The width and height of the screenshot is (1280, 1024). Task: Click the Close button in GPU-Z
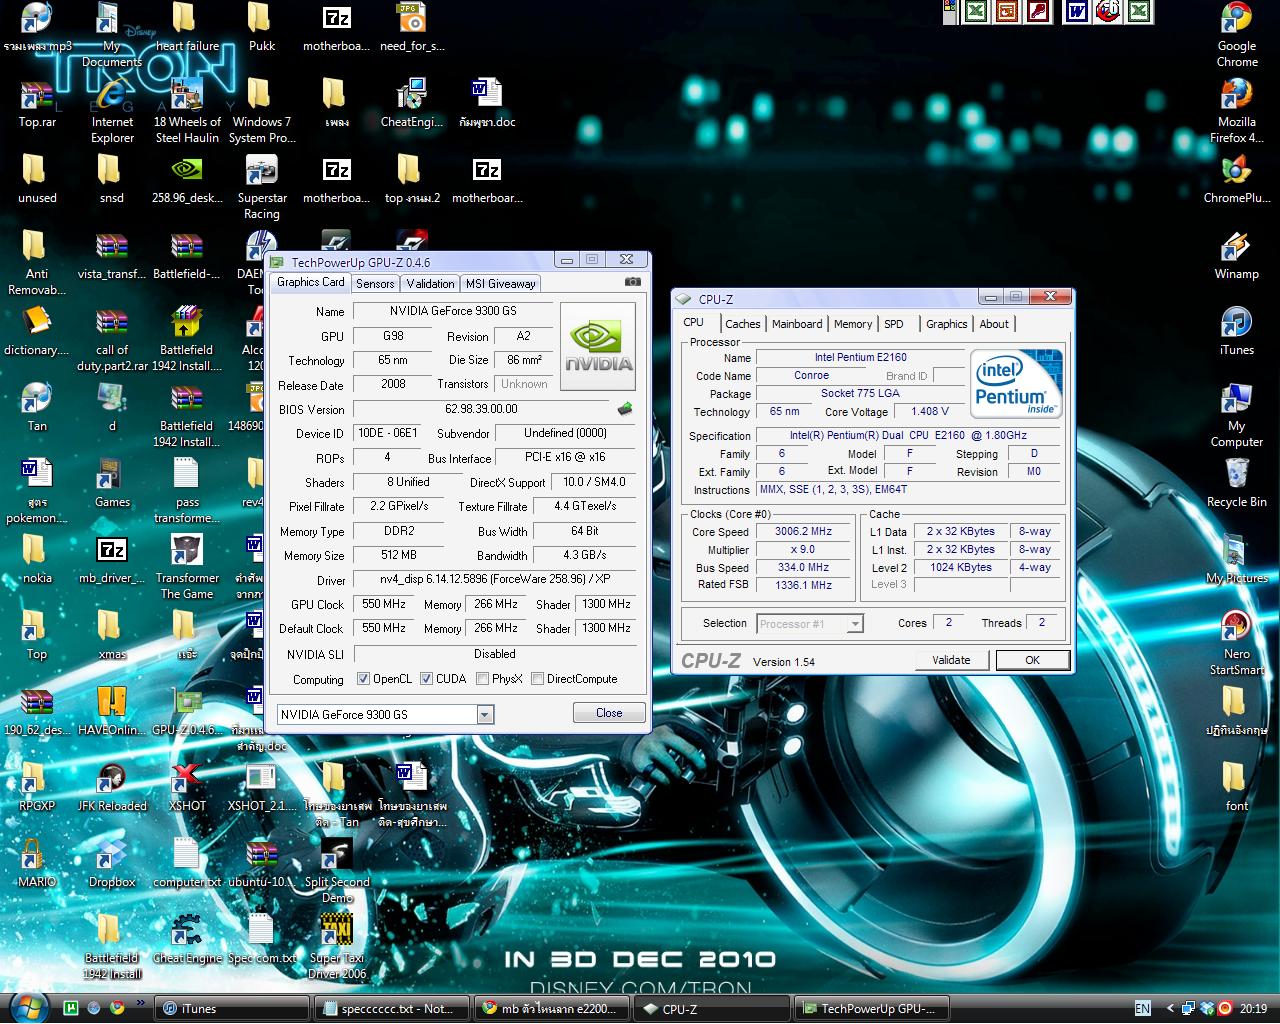(609, 713)
